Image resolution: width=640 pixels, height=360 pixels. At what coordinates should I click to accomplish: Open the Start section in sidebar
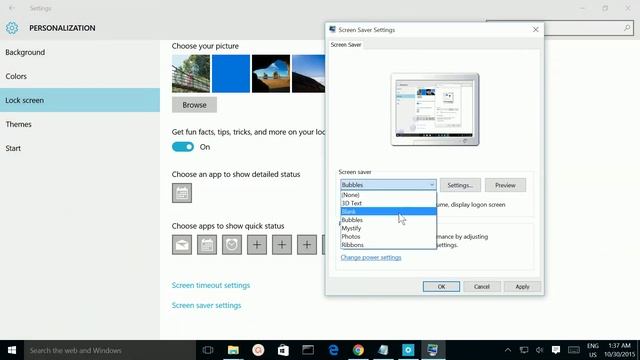coord(80,148)
